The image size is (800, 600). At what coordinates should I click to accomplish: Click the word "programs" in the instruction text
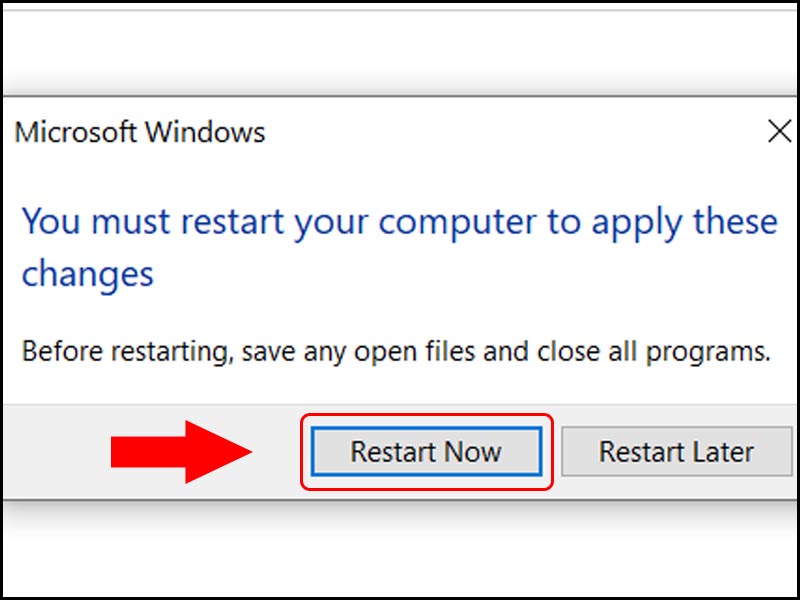[718, 352]
